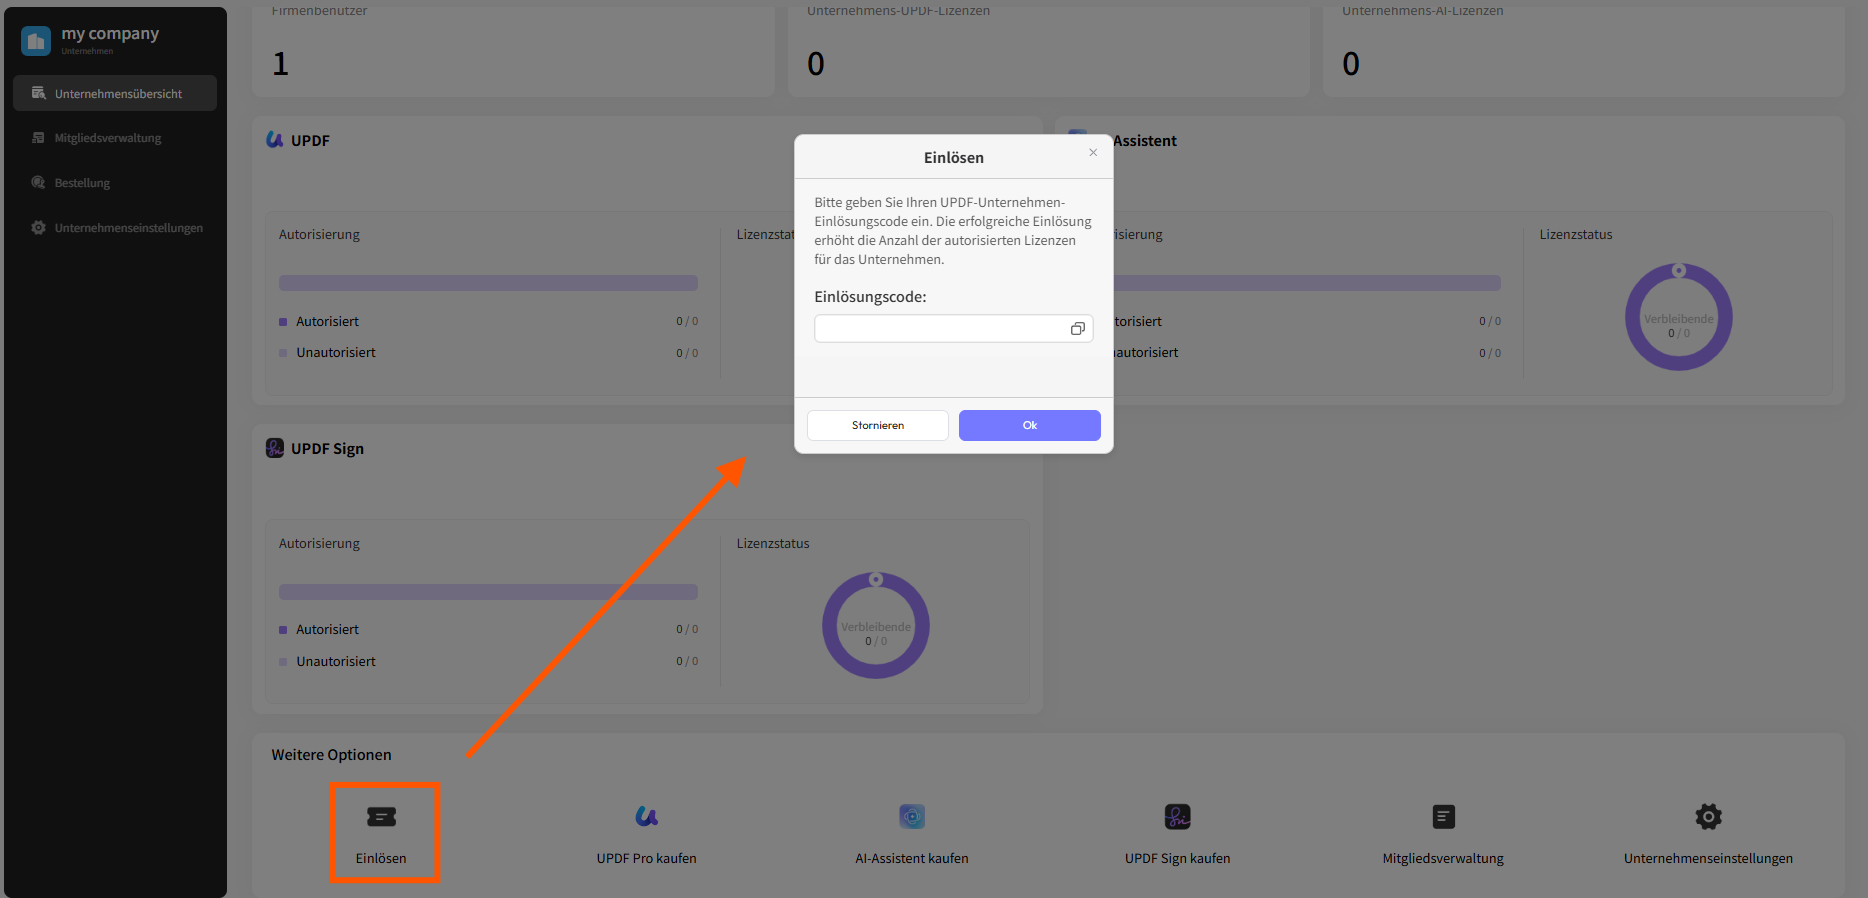This screenshot has width=1868, height=898.
Task: Click the "my company" name in the sidebar
Action: pyautogui.click(x=110, y=34)
